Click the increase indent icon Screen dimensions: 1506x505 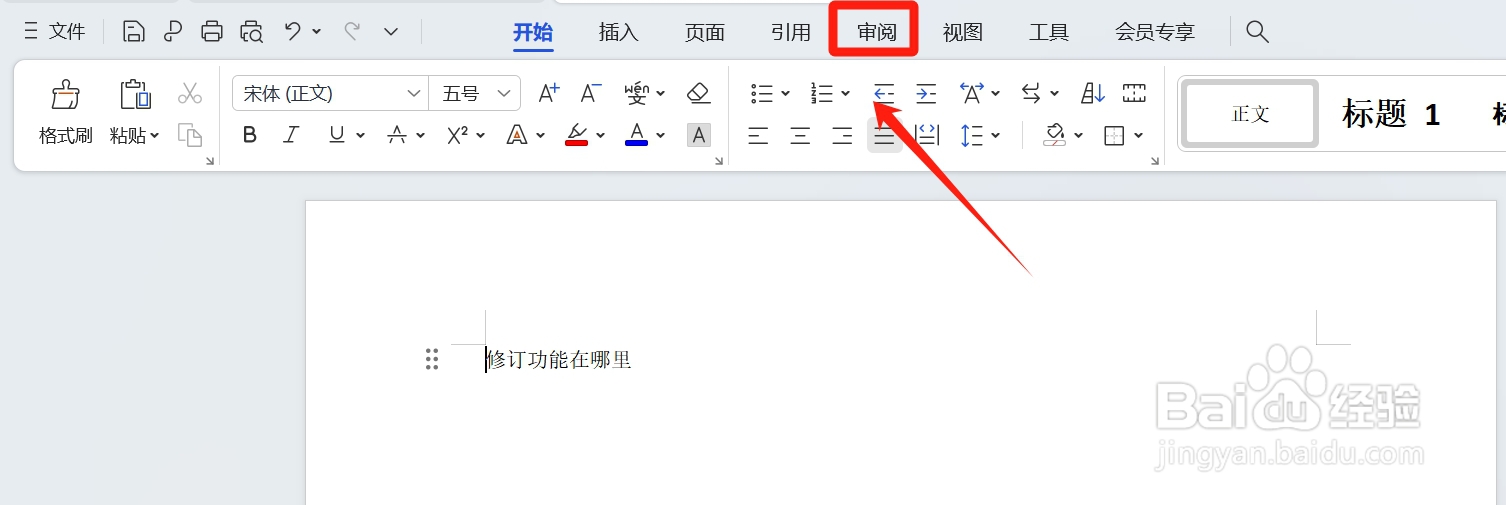coord(927,94)
